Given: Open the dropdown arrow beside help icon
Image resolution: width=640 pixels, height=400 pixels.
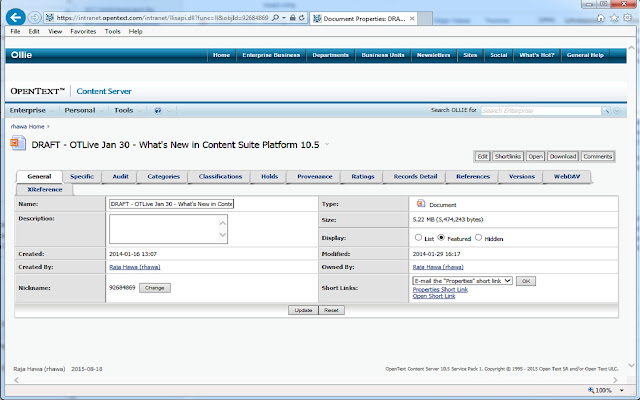Looking at the screenshot, I should click(x=169, y=111).
